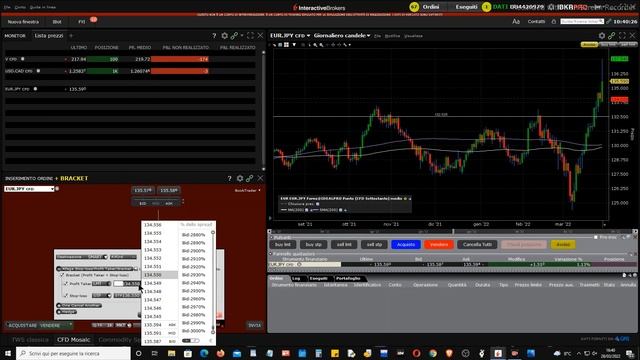
Task: Switch to the Eseguiti tab in orders panel
Action: (x=319, y=278)
